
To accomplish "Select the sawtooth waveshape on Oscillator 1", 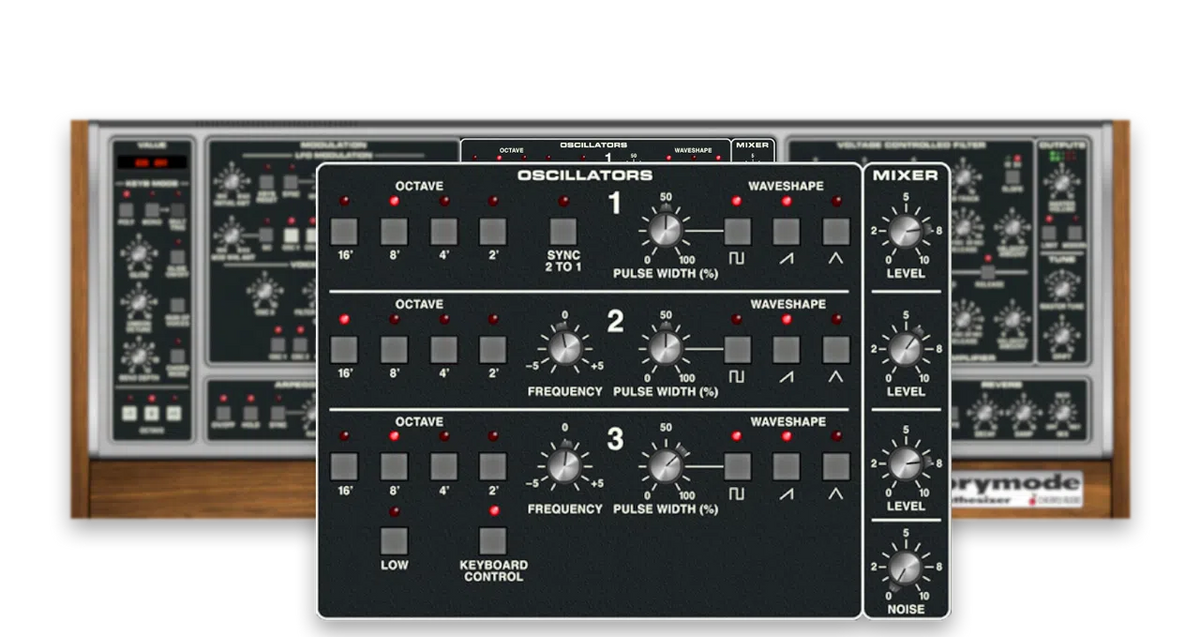I will [x=786, y=232].
